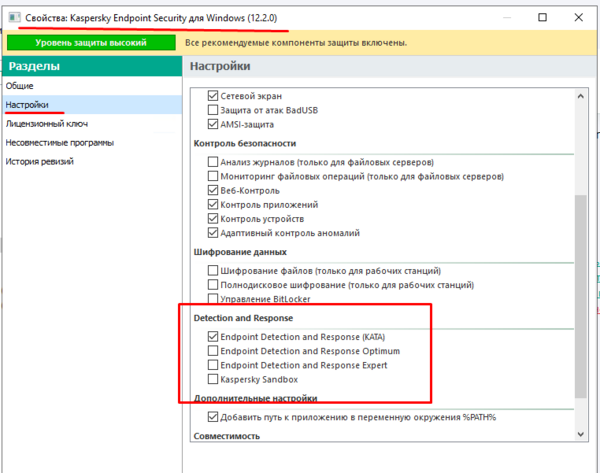Uncheck Контроль приложений
Image resolution: width=600 pixels, height=473 pixels.
tap(213, 204)
